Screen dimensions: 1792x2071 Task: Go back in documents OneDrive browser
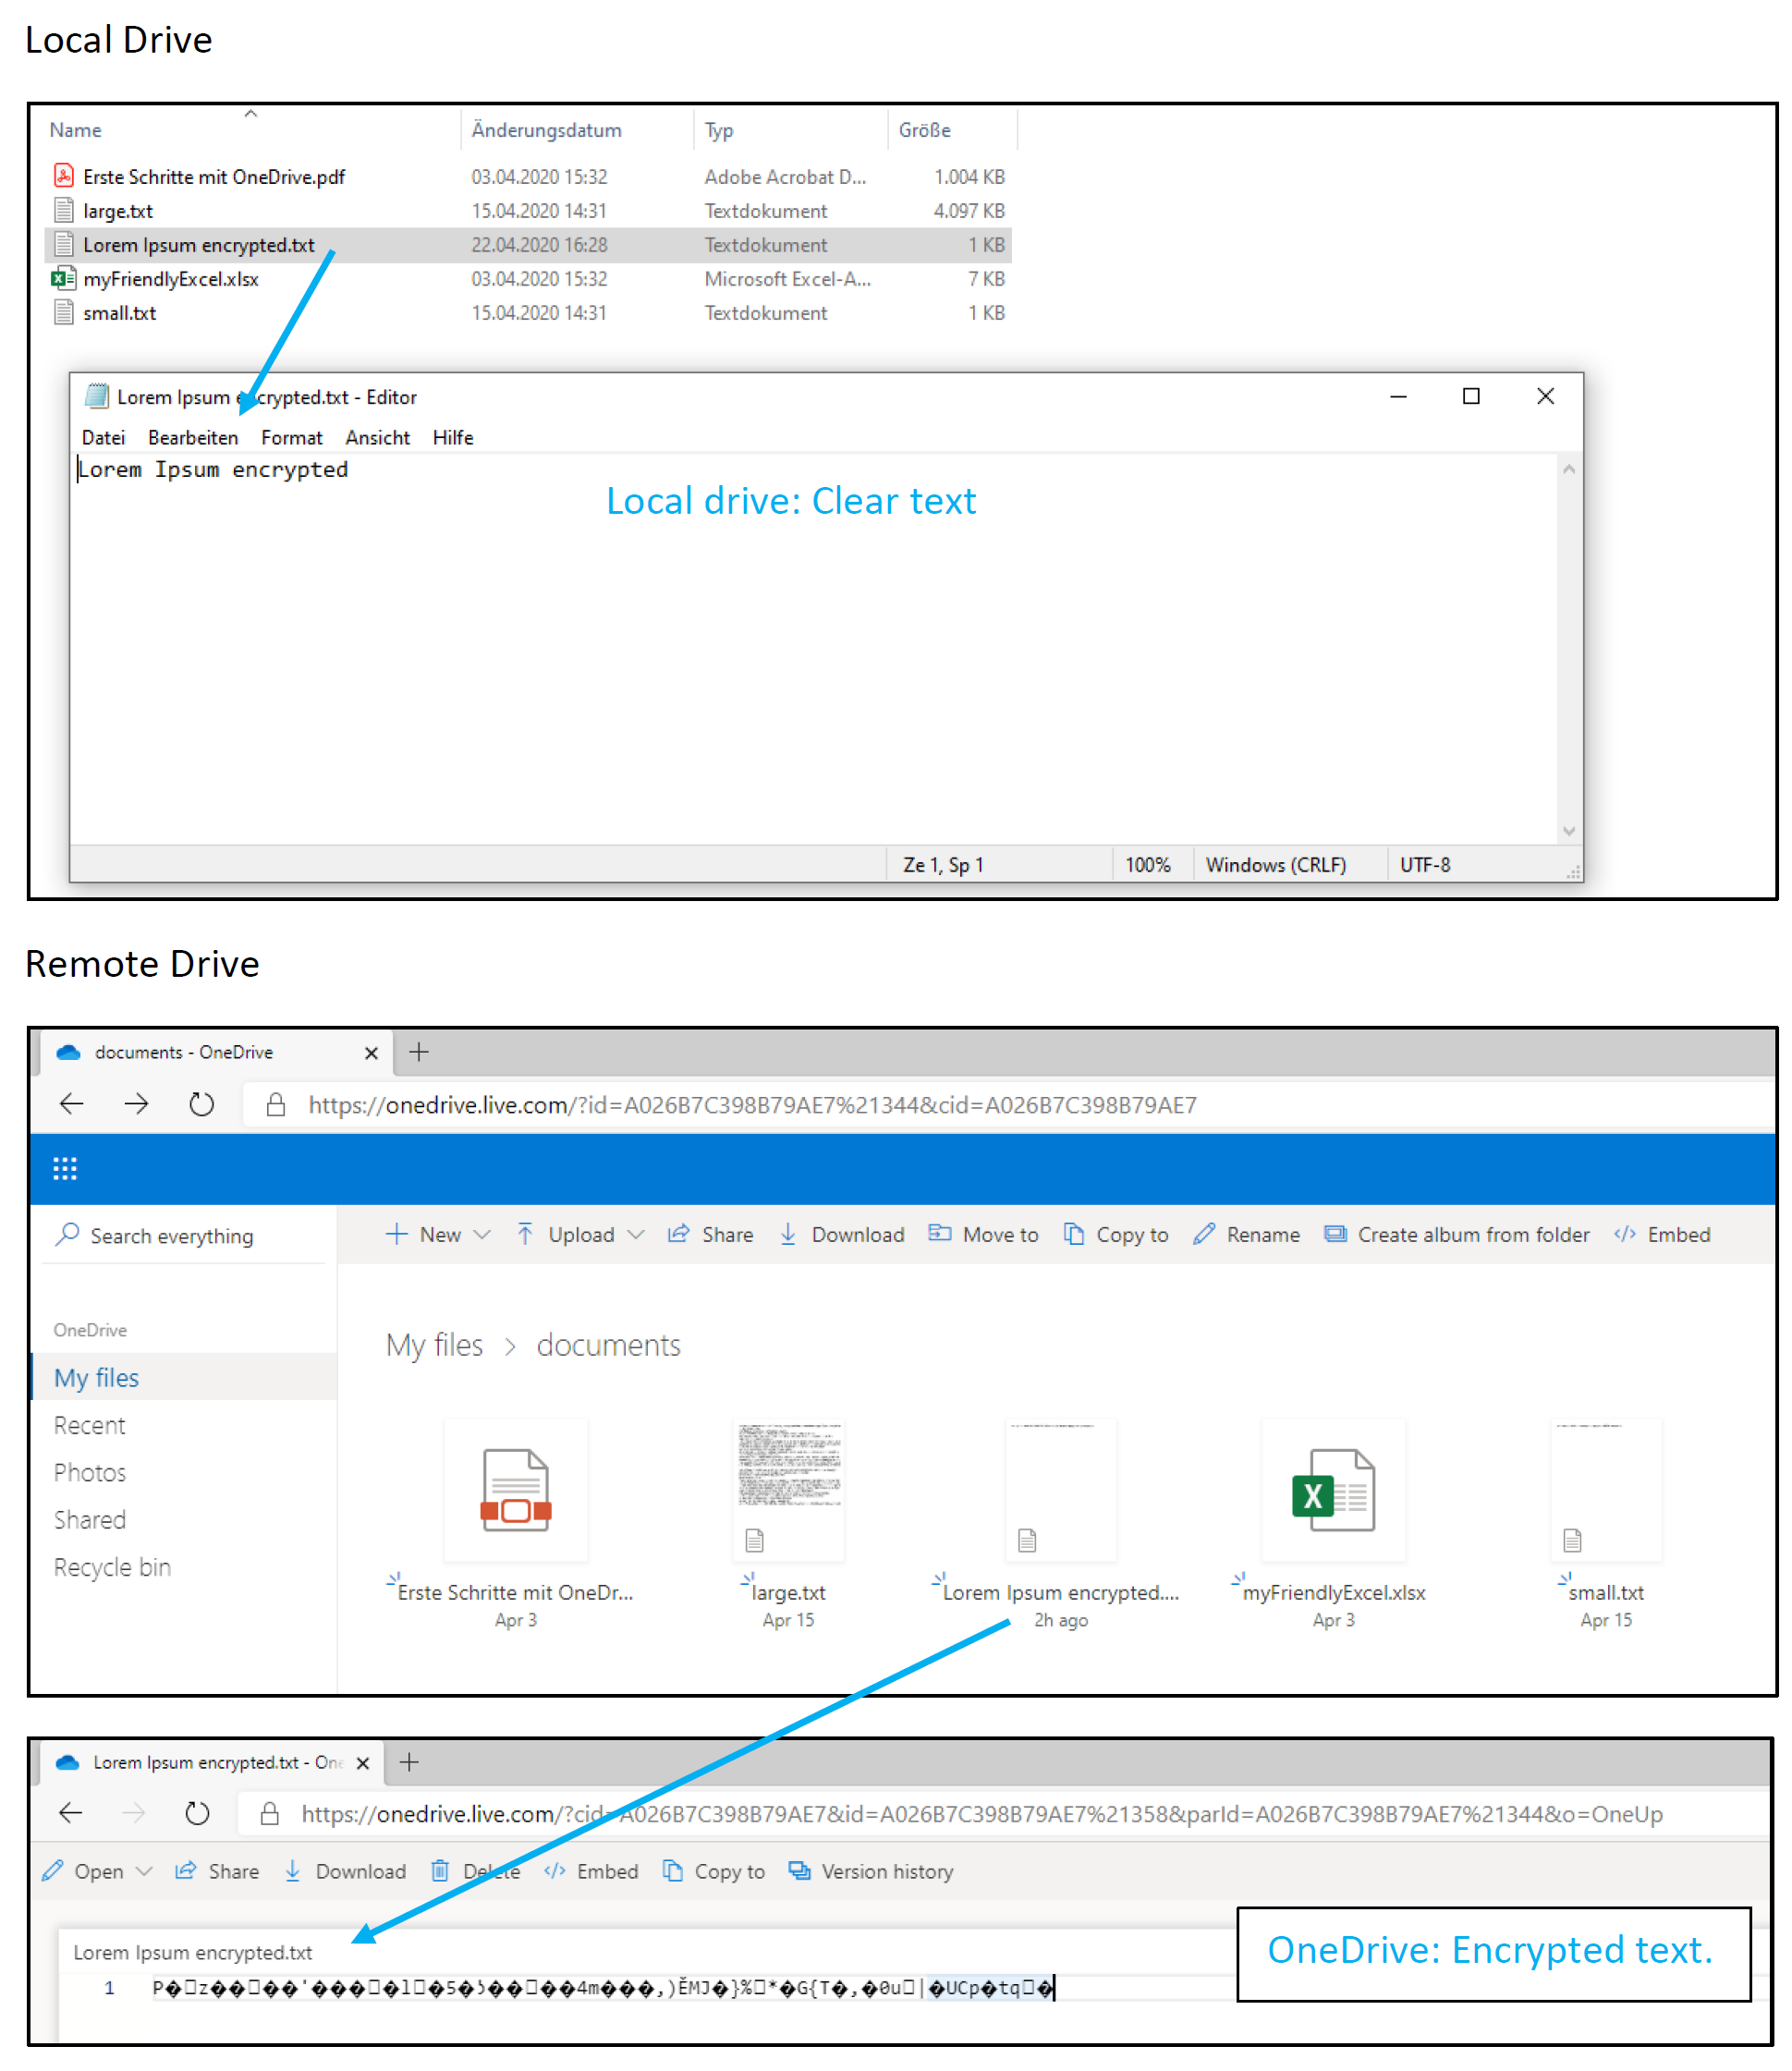pos(71,1104)
